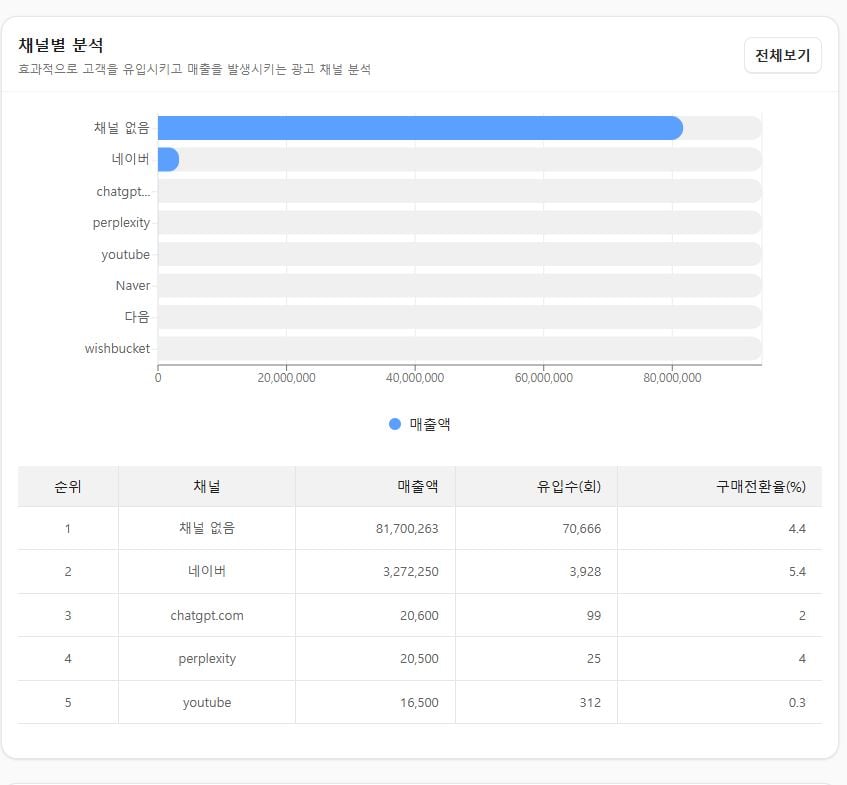The height and width of the screenshot is (785, 847).
Task: Select the 네이버 sales bar
Action: 168,159
